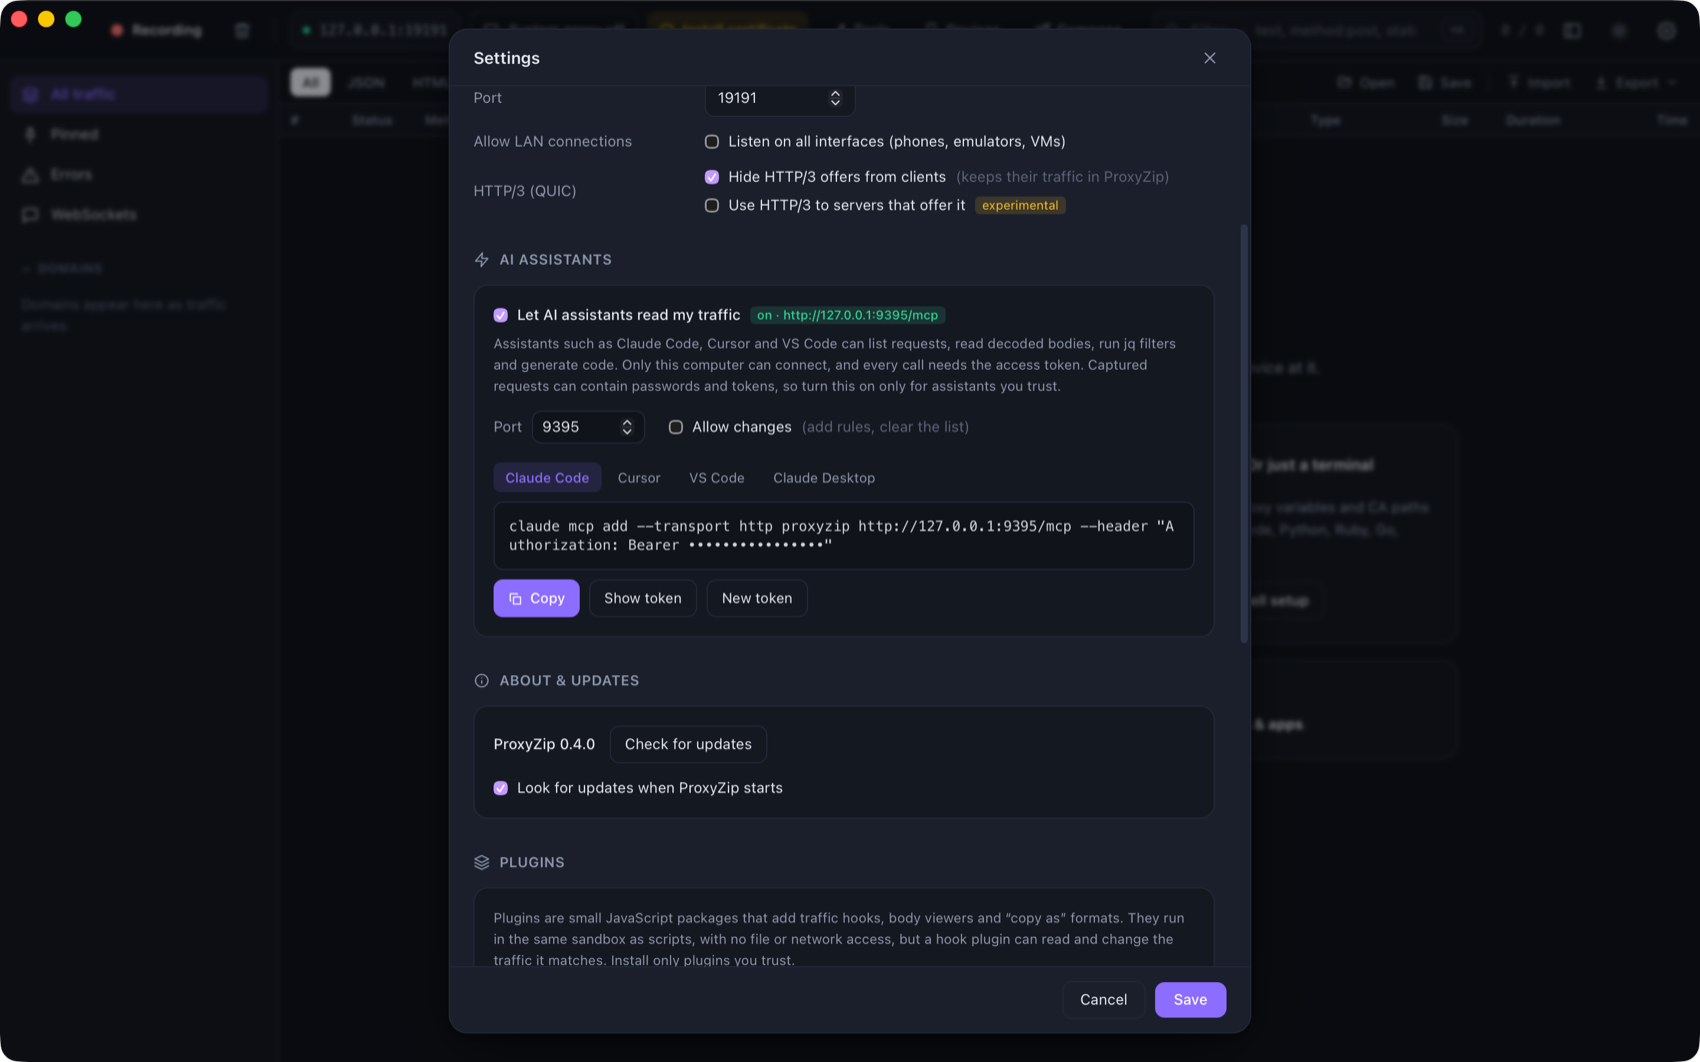Click the experimental badge
The height and width of the screenshot is (1062, 1700).
pyautogui.click(x=1020, y=206)
